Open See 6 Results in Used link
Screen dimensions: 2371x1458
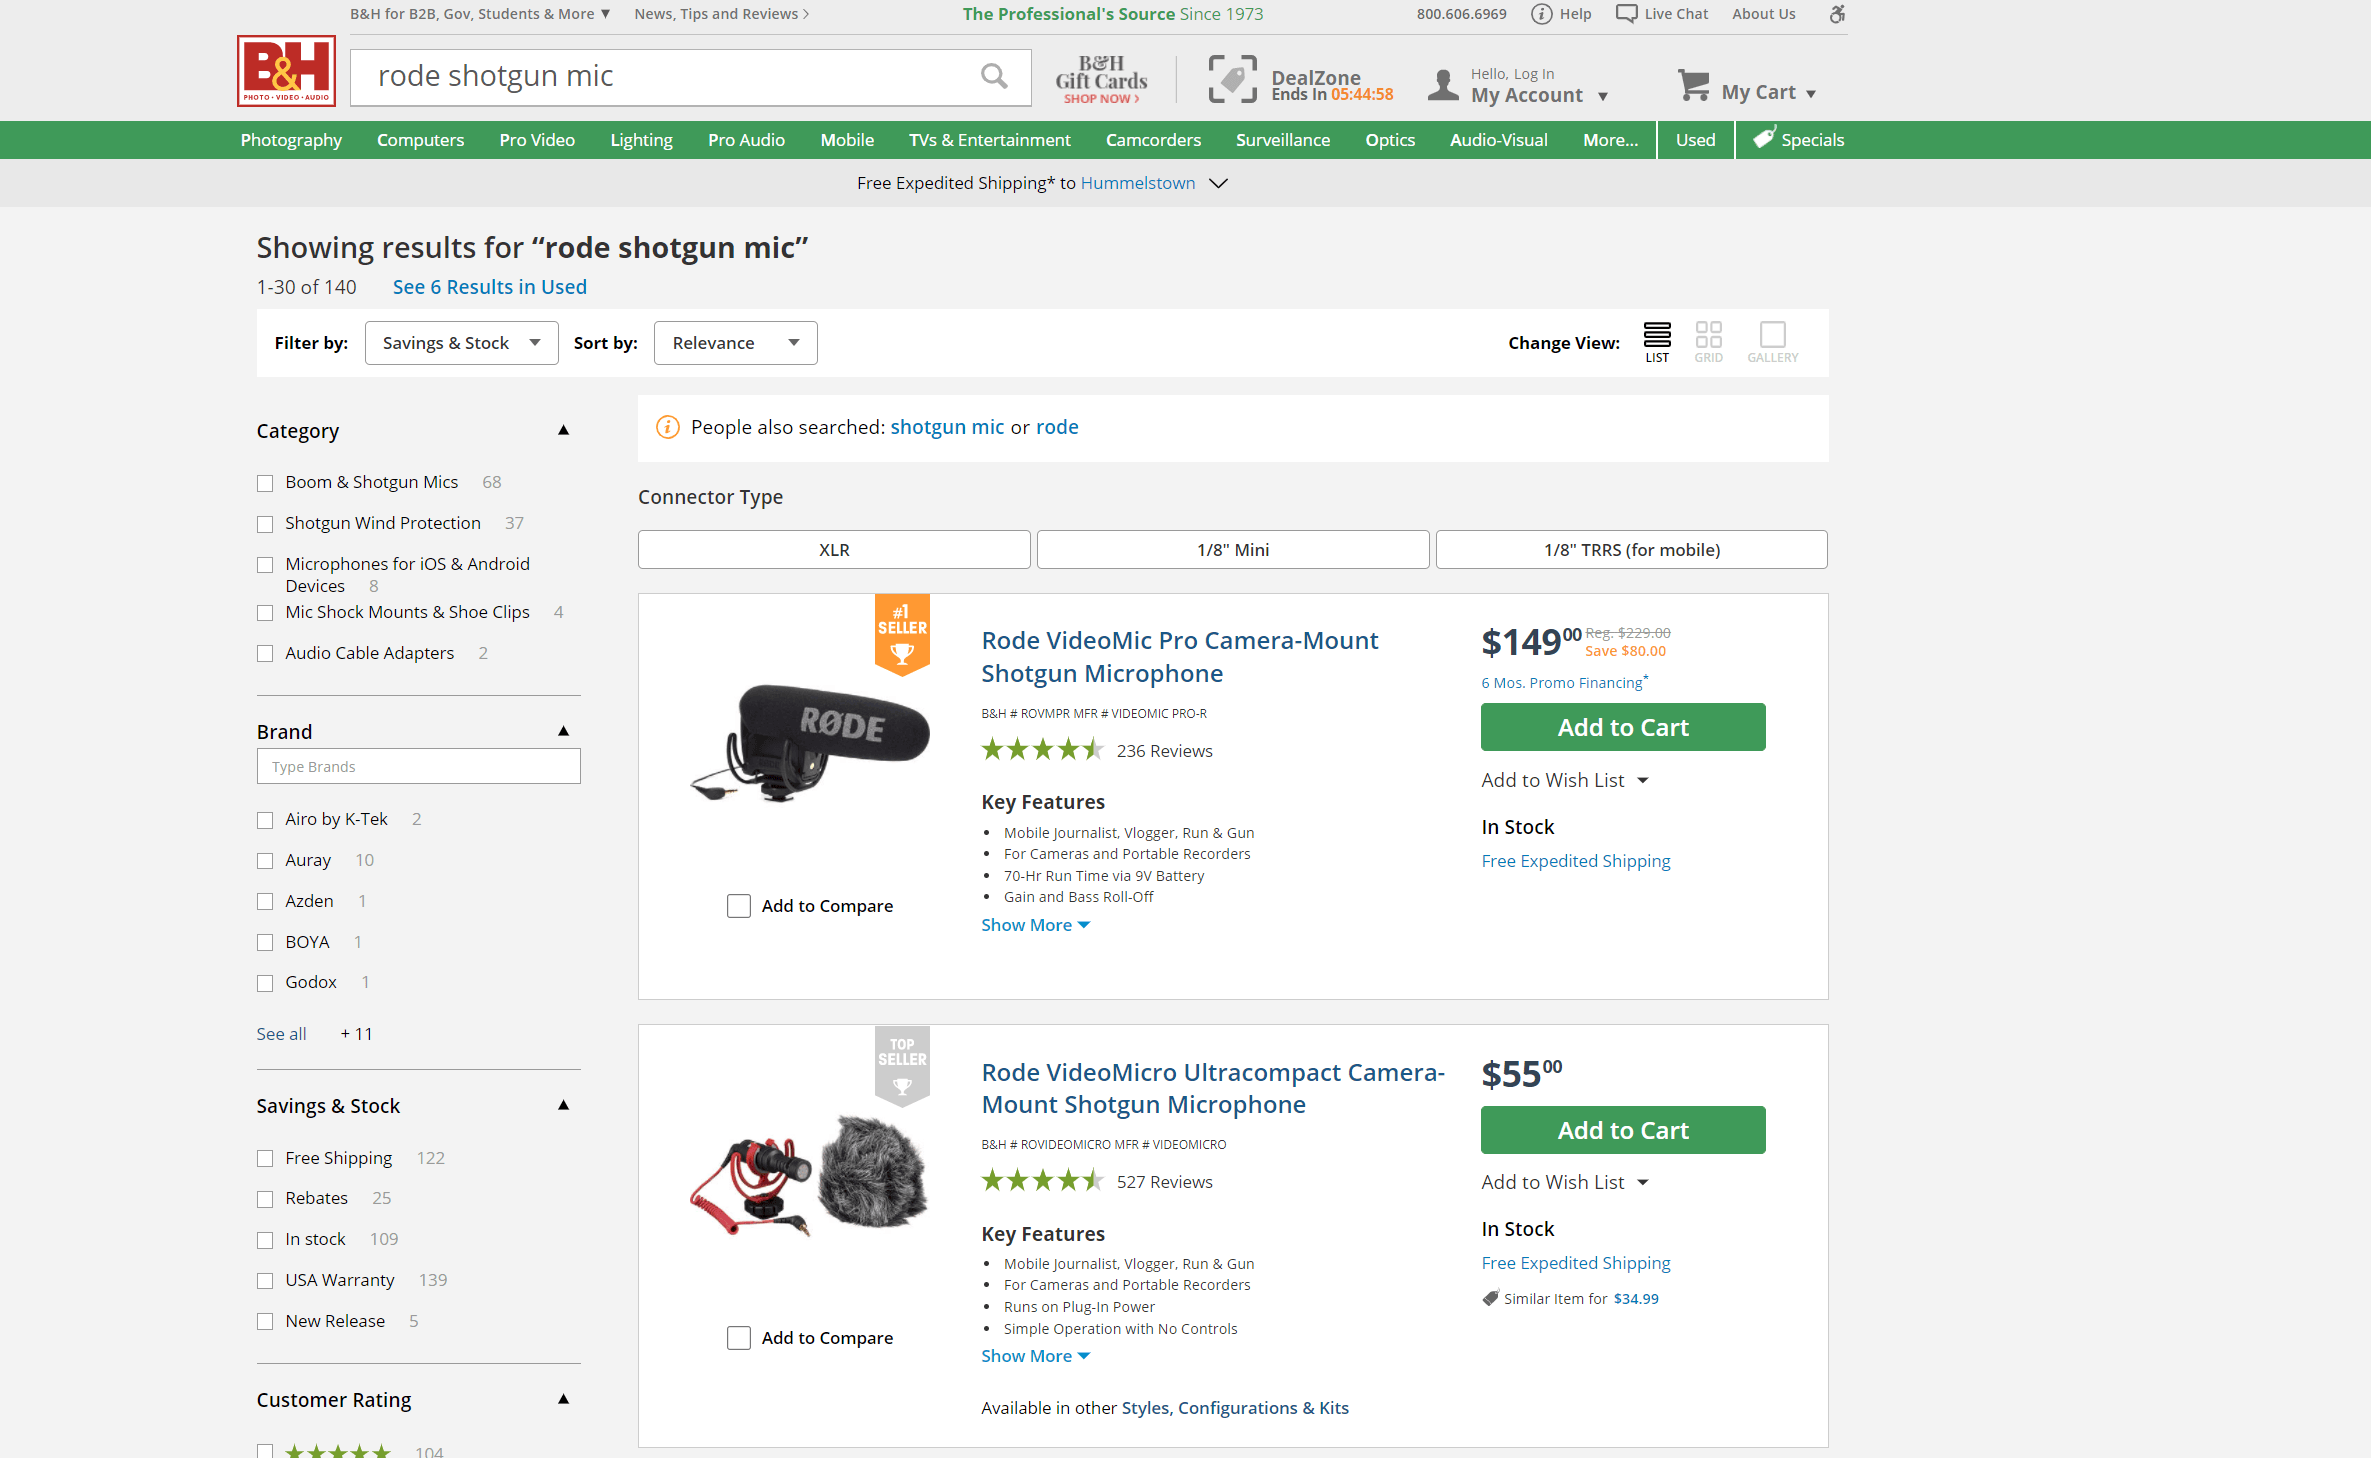tap(489, 287)
